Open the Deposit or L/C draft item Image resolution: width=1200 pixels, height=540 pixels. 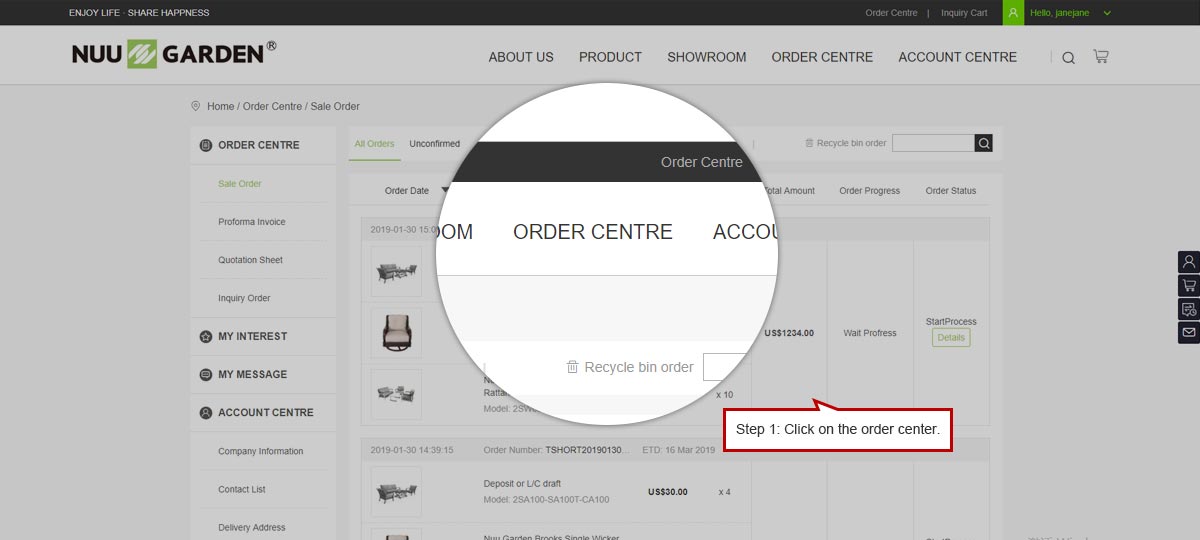click(x=522, y=484)
